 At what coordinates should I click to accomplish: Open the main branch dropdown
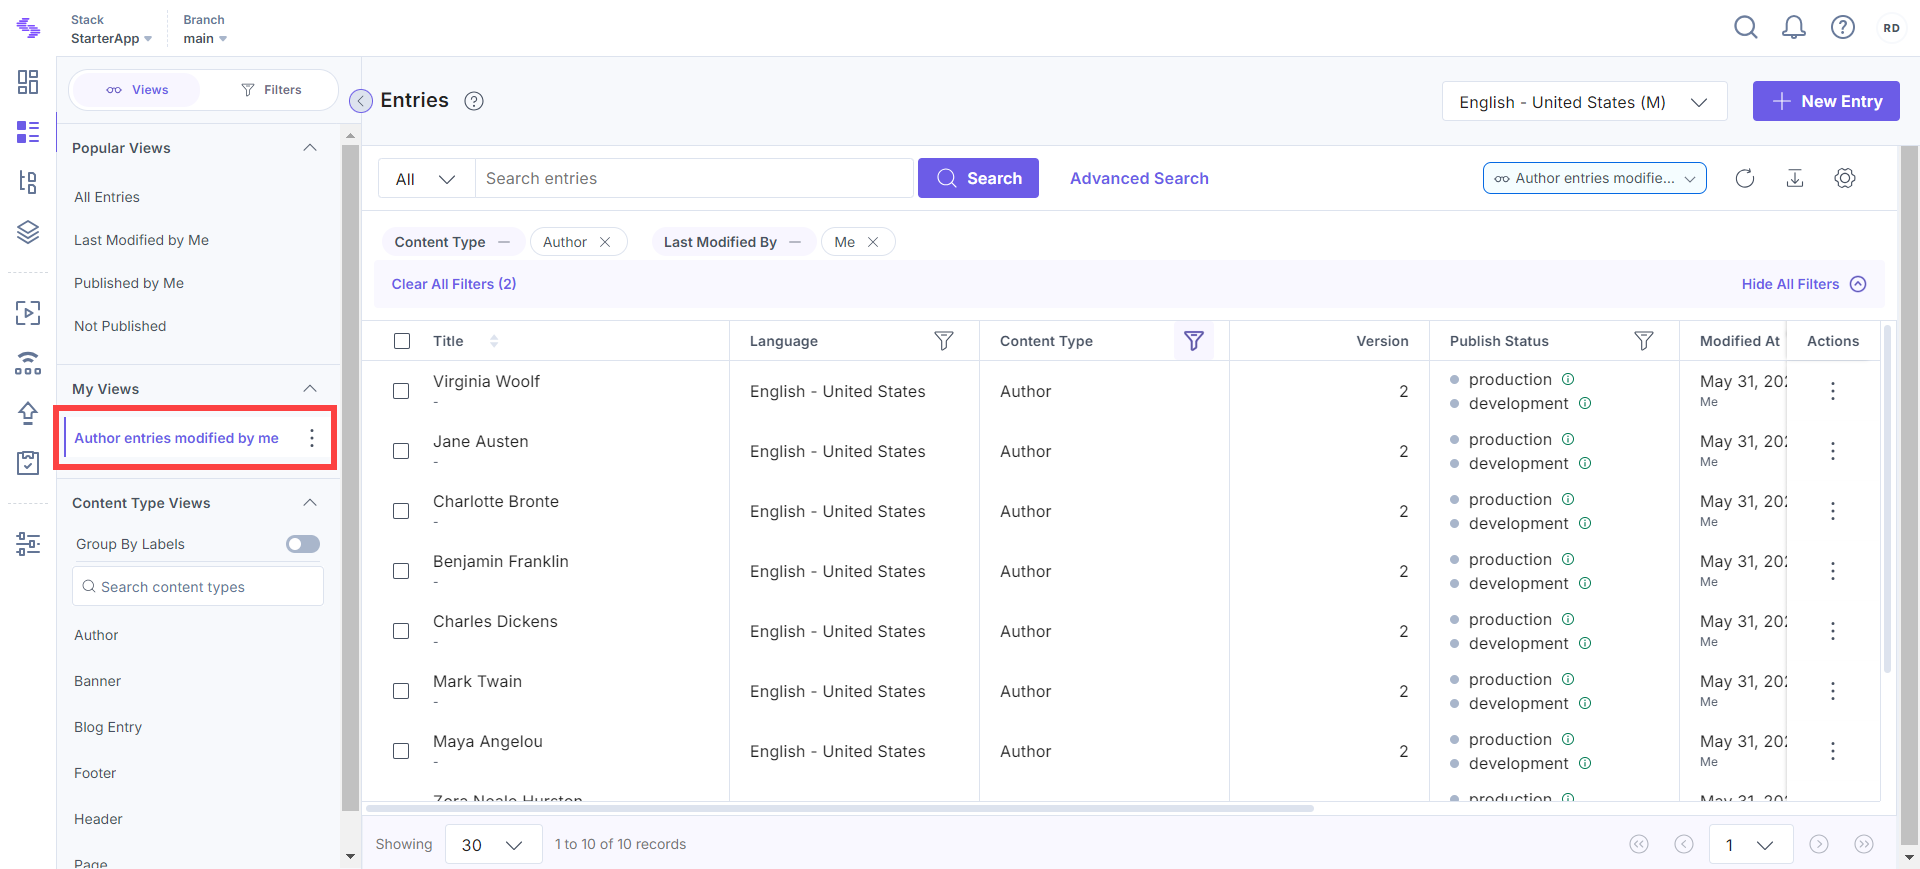click(x=205, y=38)
